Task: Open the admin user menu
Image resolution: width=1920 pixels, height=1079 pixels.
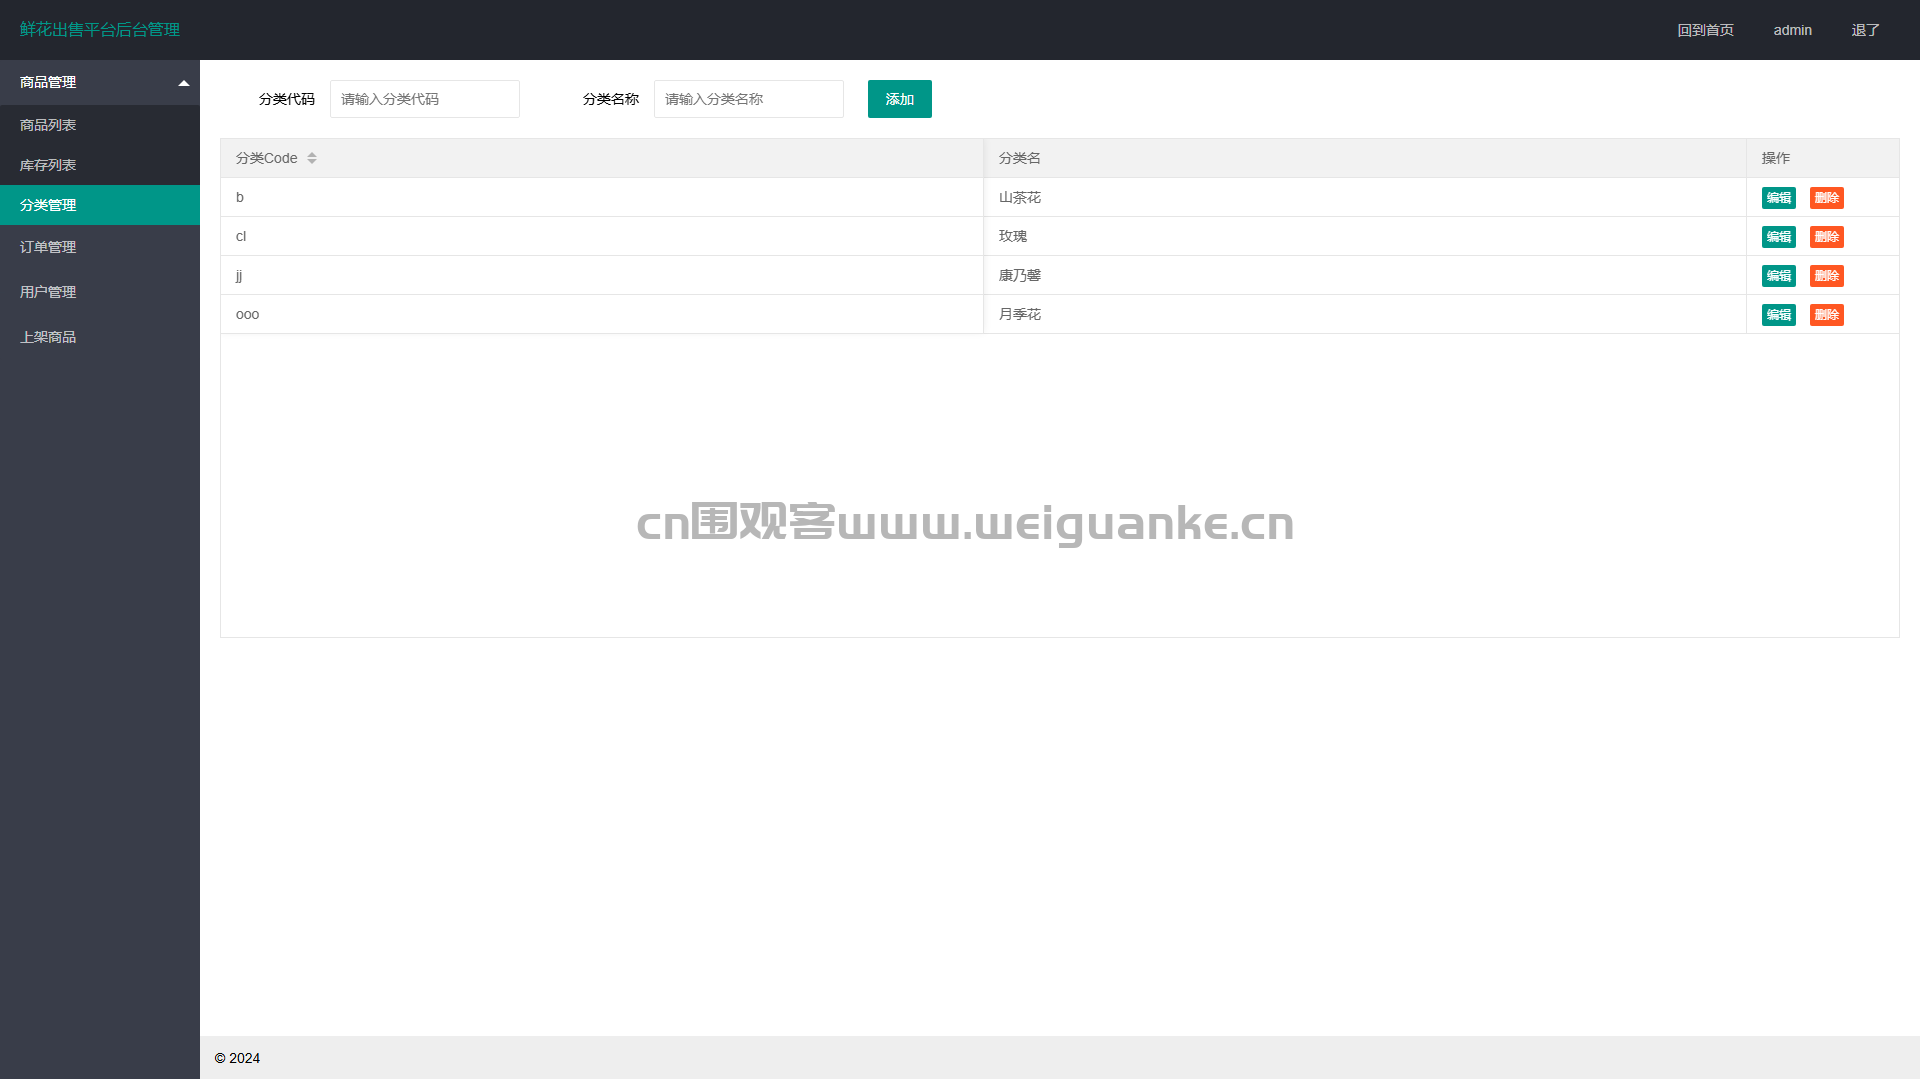Action: click(x=1793, y=30)
